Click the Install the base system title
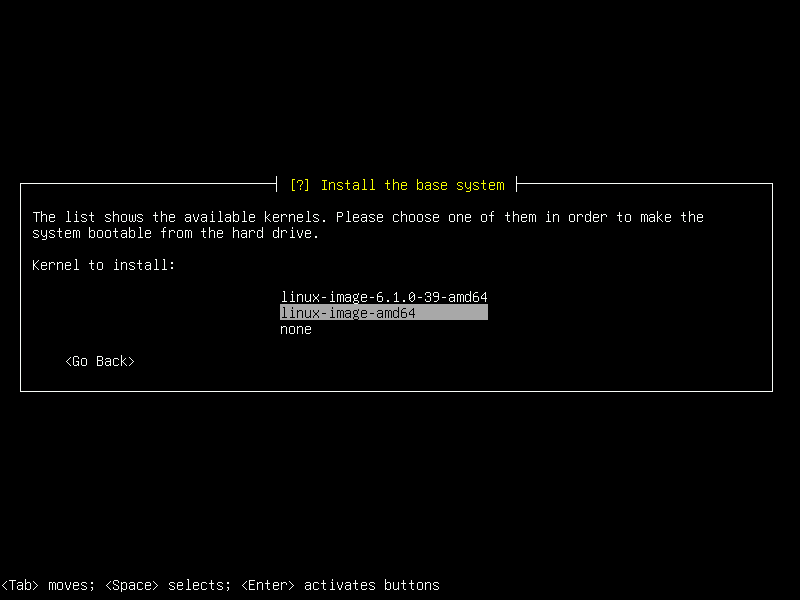Image resolution: width=800 pixels, height=600 pixels. coord(412,185)
